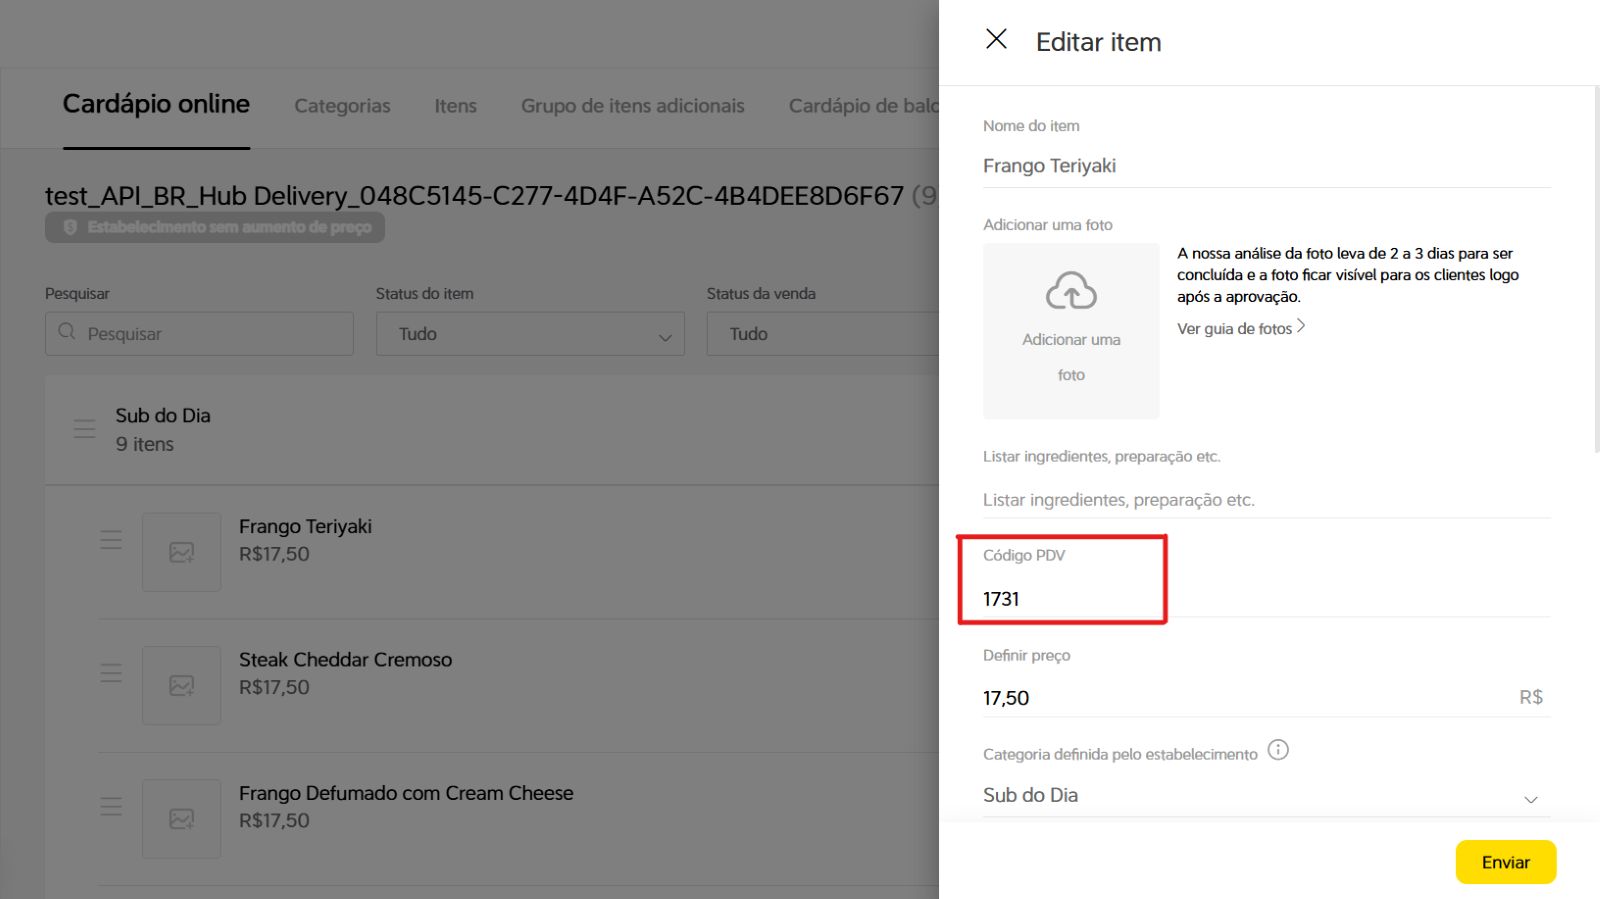
Task: Open the Ver guia de fotos link
Action: click(x=1240, y=328)
